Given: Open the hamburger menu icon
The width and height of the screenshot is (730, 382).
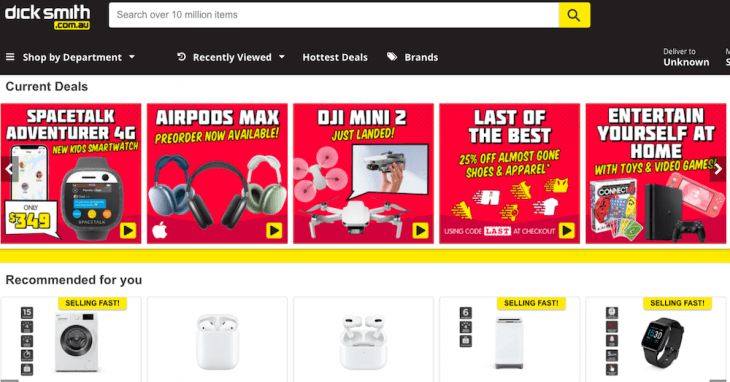Looking at the screenshot, I should coord(10,57).
